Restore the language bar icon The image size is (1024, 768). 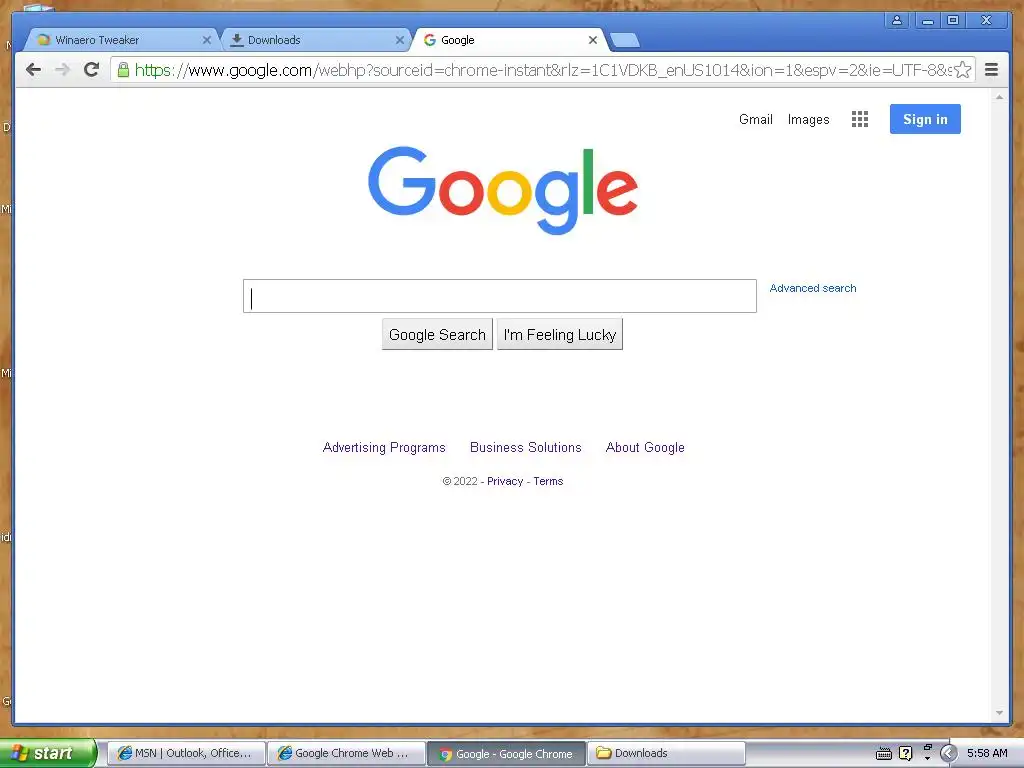click(927, 748)
